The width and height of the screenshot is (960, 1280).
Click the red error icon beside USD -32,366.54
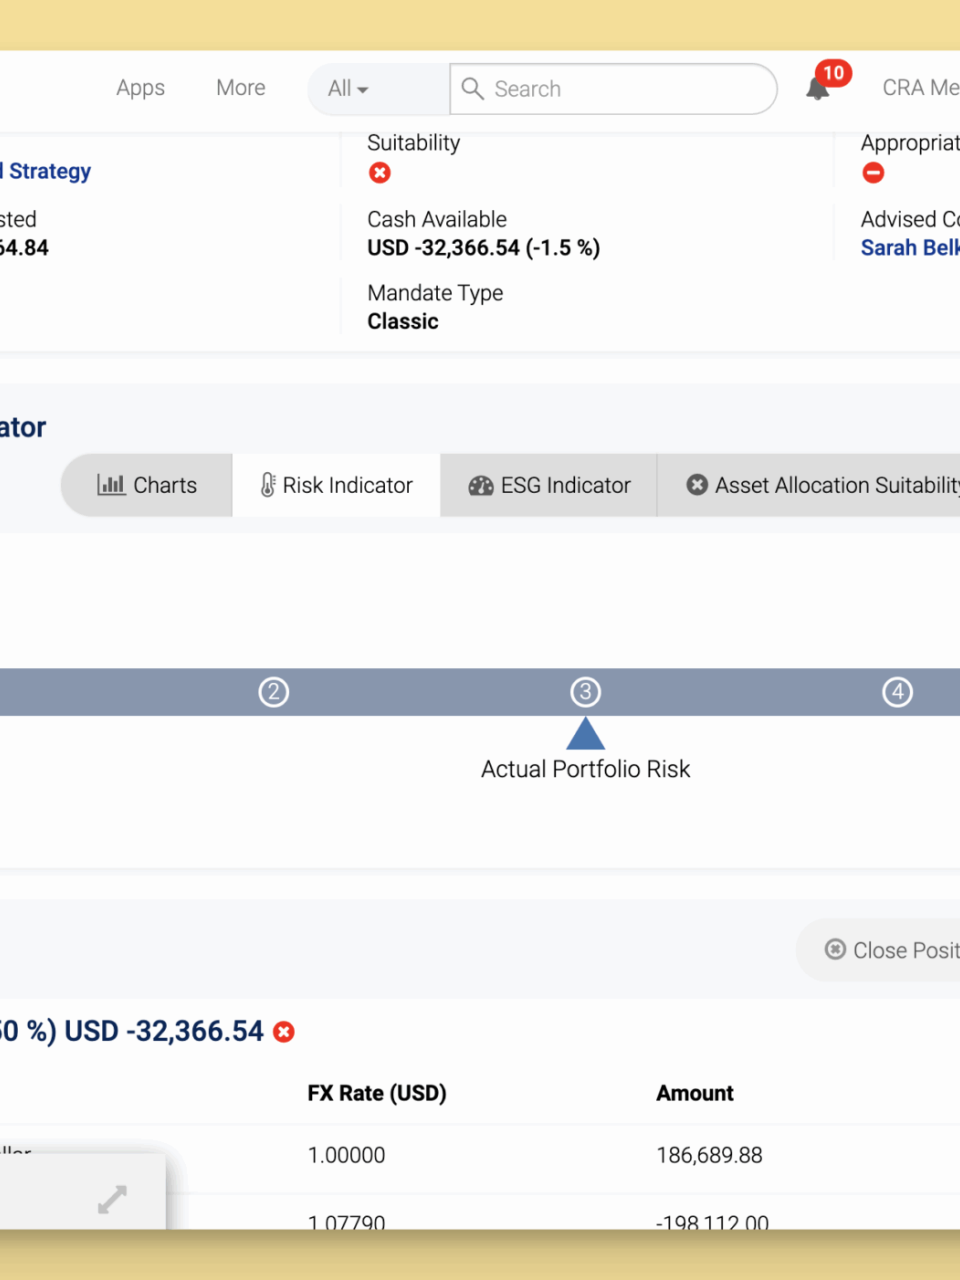coord(284,1032)
